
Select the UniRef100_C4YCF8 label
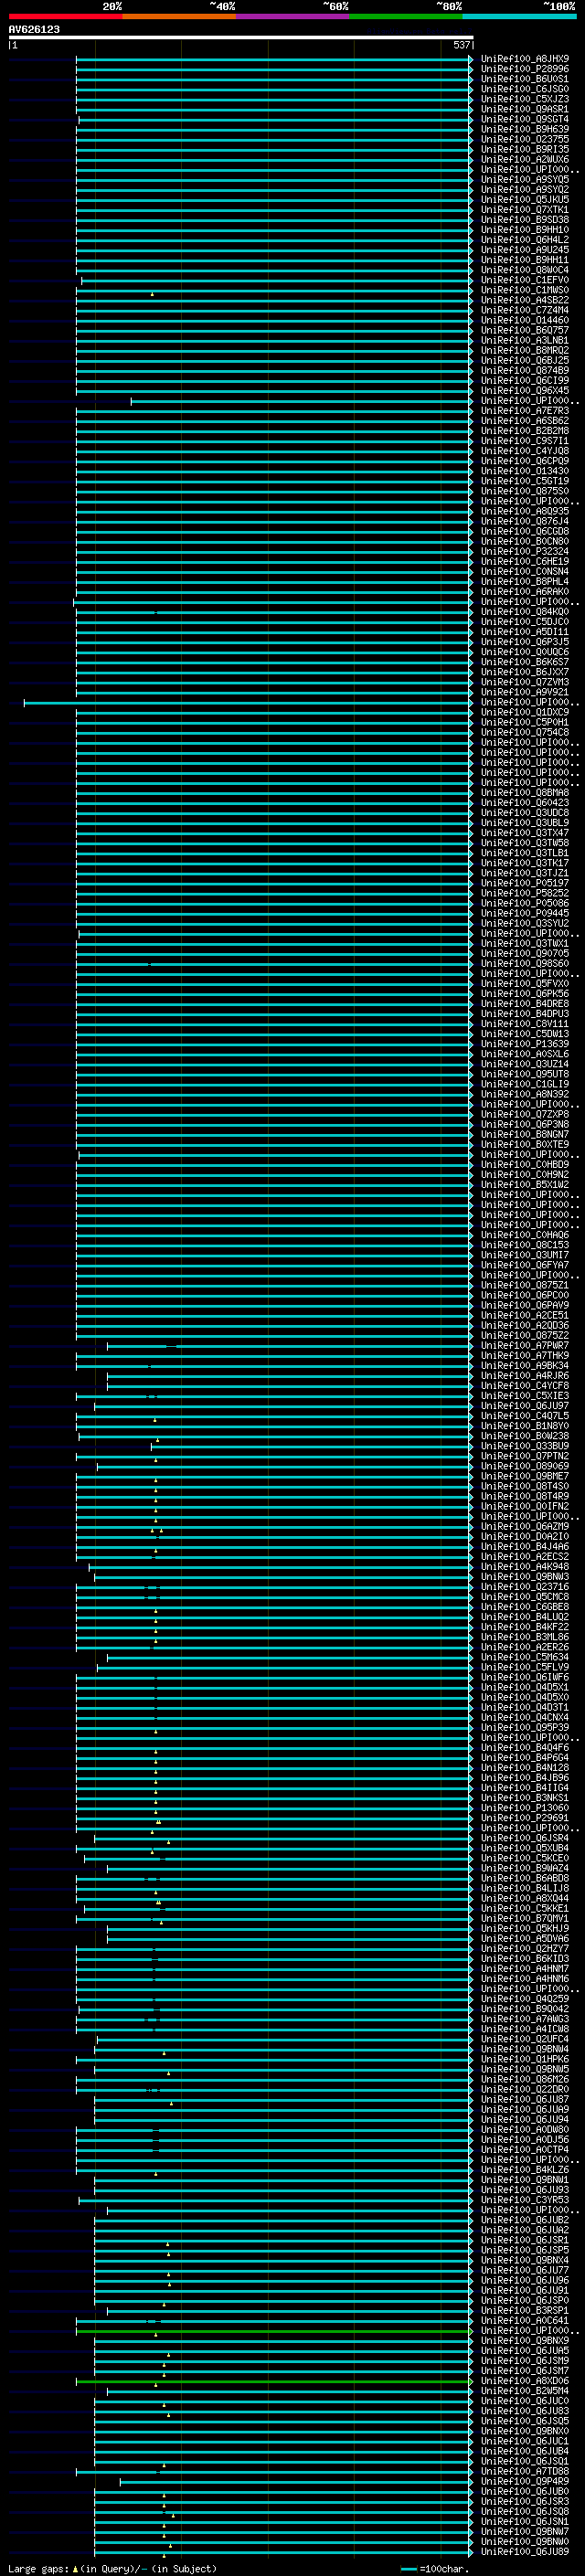[x=525, y=1386]
